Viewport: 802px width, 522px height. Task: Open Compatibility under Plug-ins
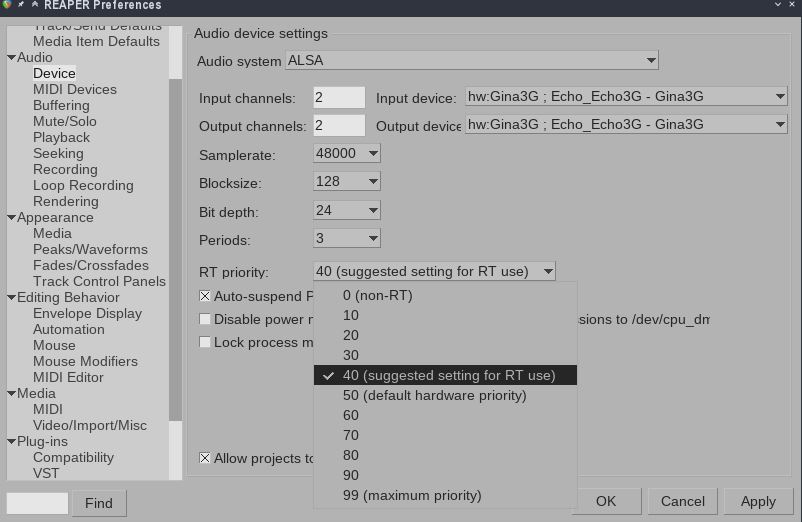pyautogui.click(x=73, y=458)
